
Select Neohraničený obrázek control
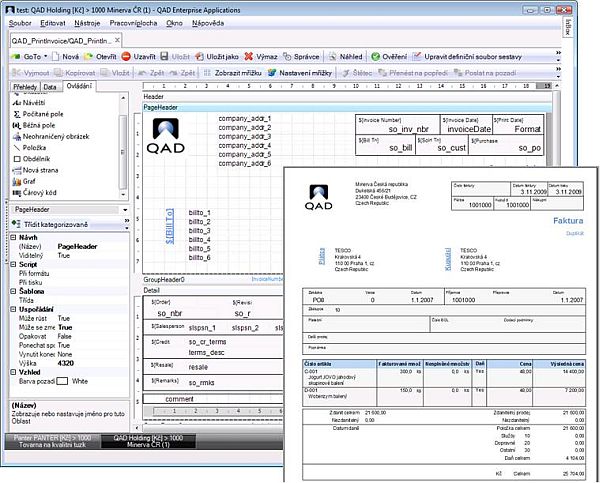pyautogui.click(x=51, y=136)
